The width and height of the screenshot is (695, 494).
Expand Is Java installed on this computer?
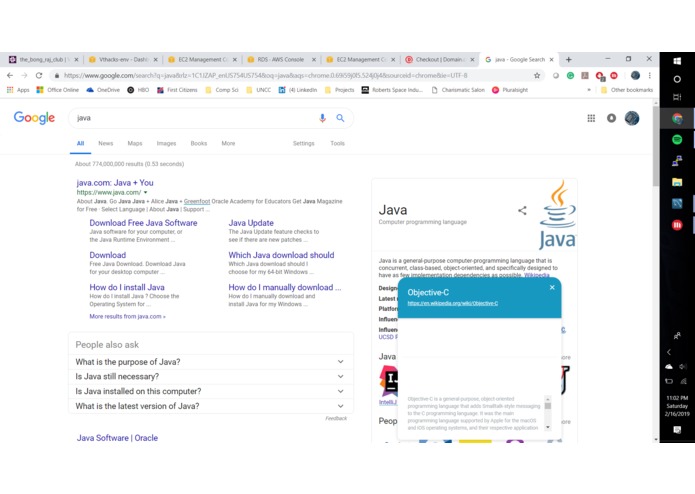[x=211, y=391]
